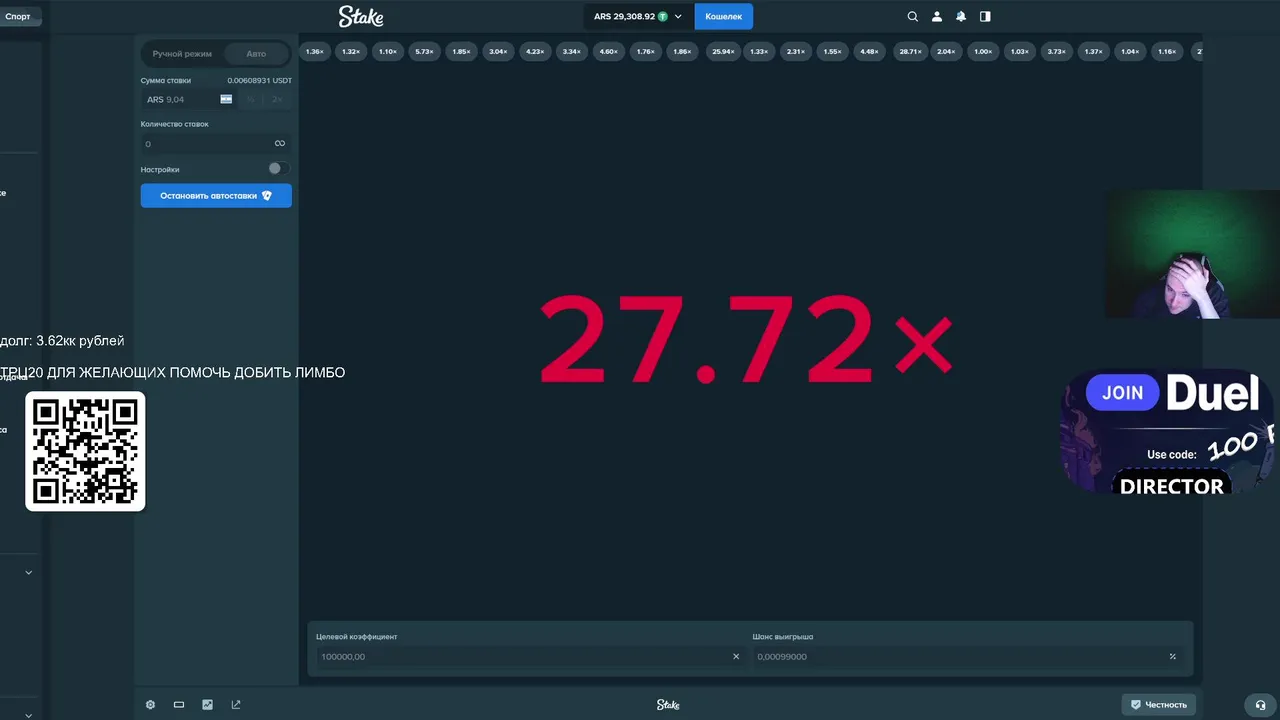Open the 1.86× result pill
The height and width of the screenshot is (720, 1280).
click(682, 51)
